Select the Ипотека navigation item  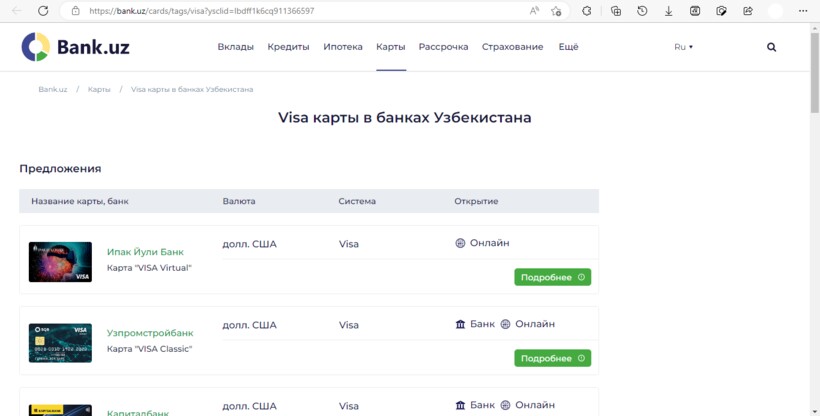343,47
